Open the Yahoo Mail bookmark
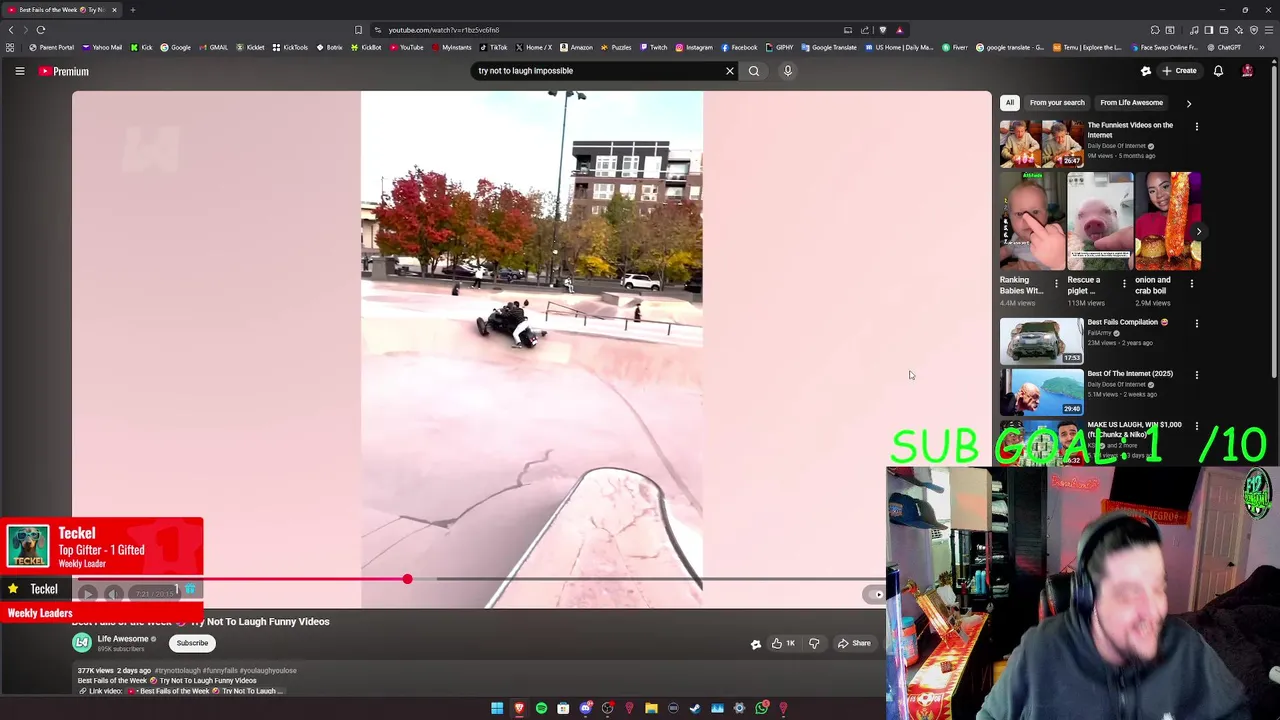This screenshot has height=720, width=1280. tap(102, 47)
